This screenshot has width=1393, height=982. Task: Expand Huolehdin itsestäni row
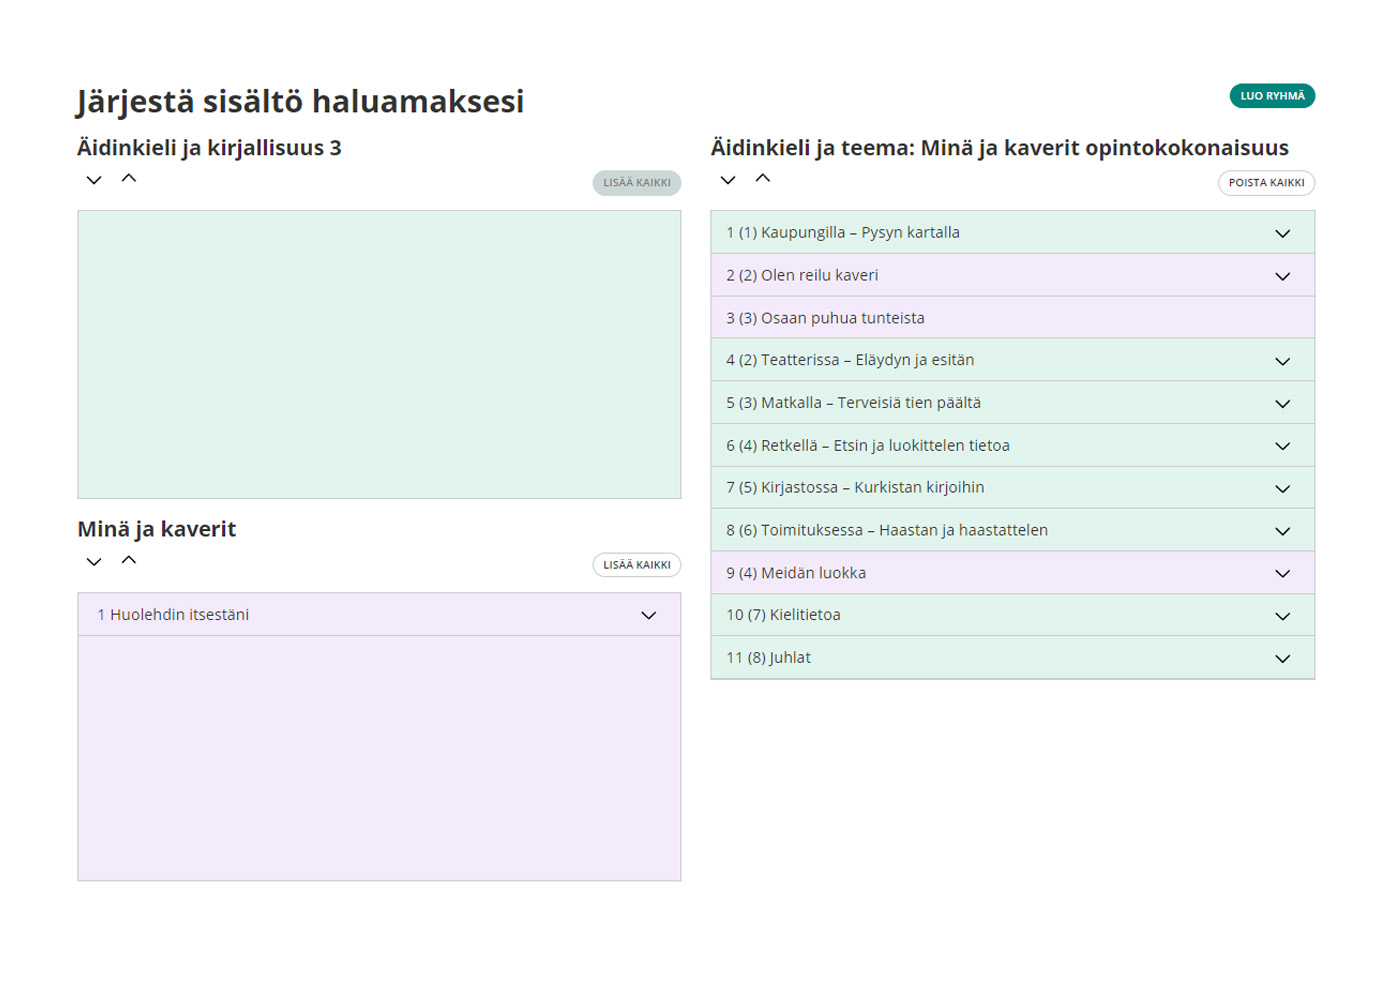pos(648,615)
